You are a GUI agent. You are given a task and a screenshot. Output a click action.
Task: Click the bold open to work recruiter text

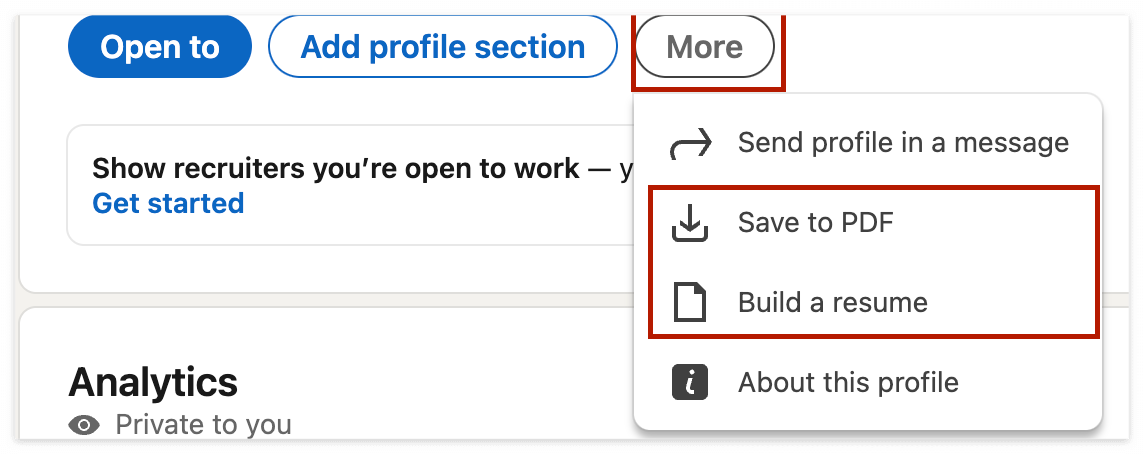click(335, 167)
